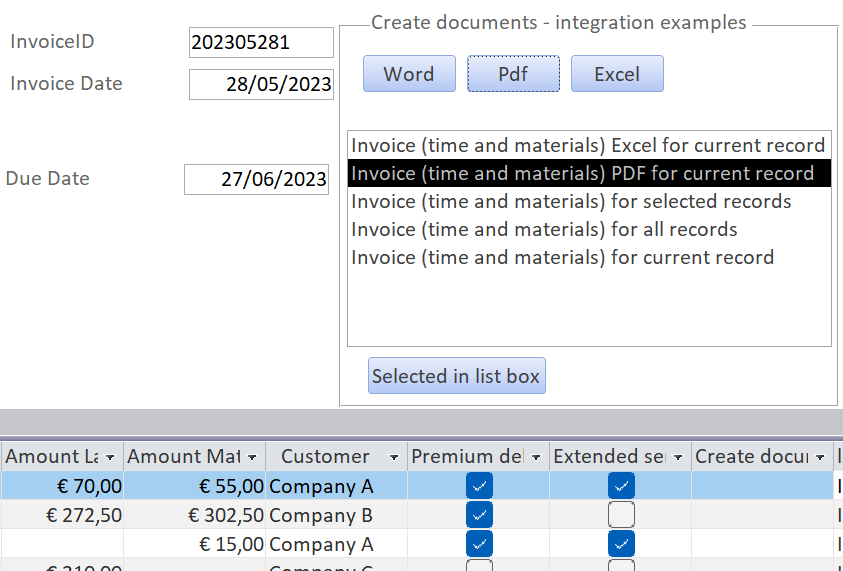
Task: Open Extended se column filter dropdown
Action: (x=678, y=457)
